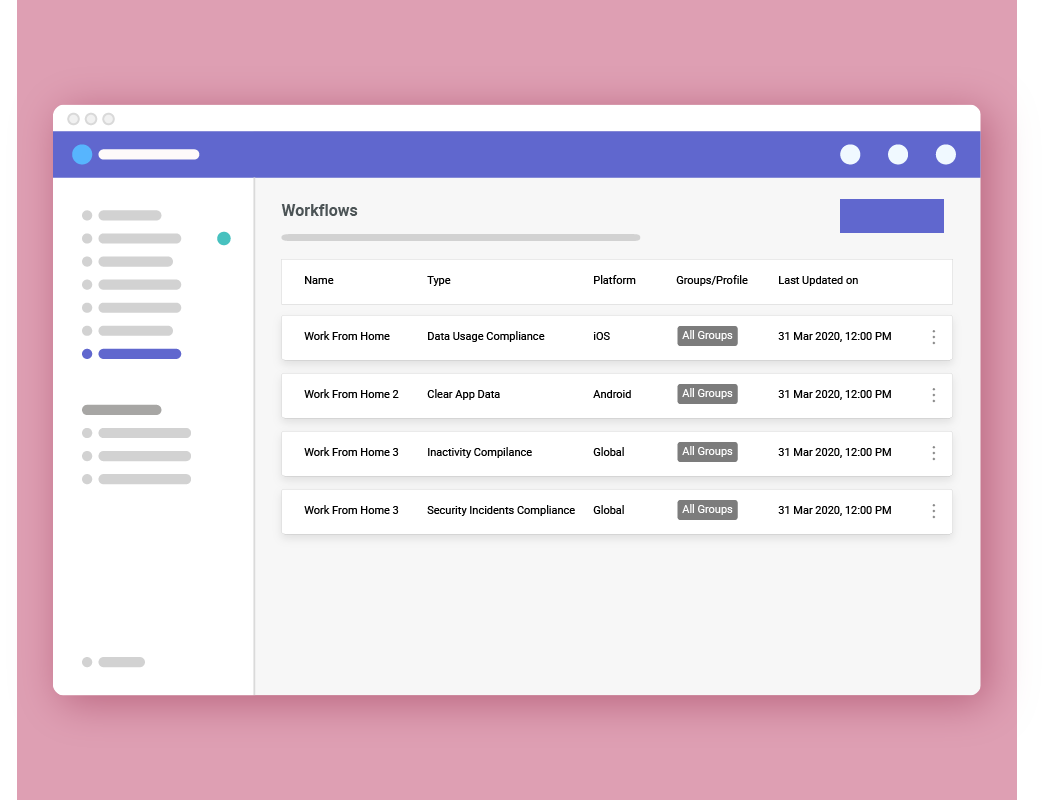Viewport: 1048px width, 800px height.
Task: Click the All Groups badge in the iOS row
Action: click(707, 336)
